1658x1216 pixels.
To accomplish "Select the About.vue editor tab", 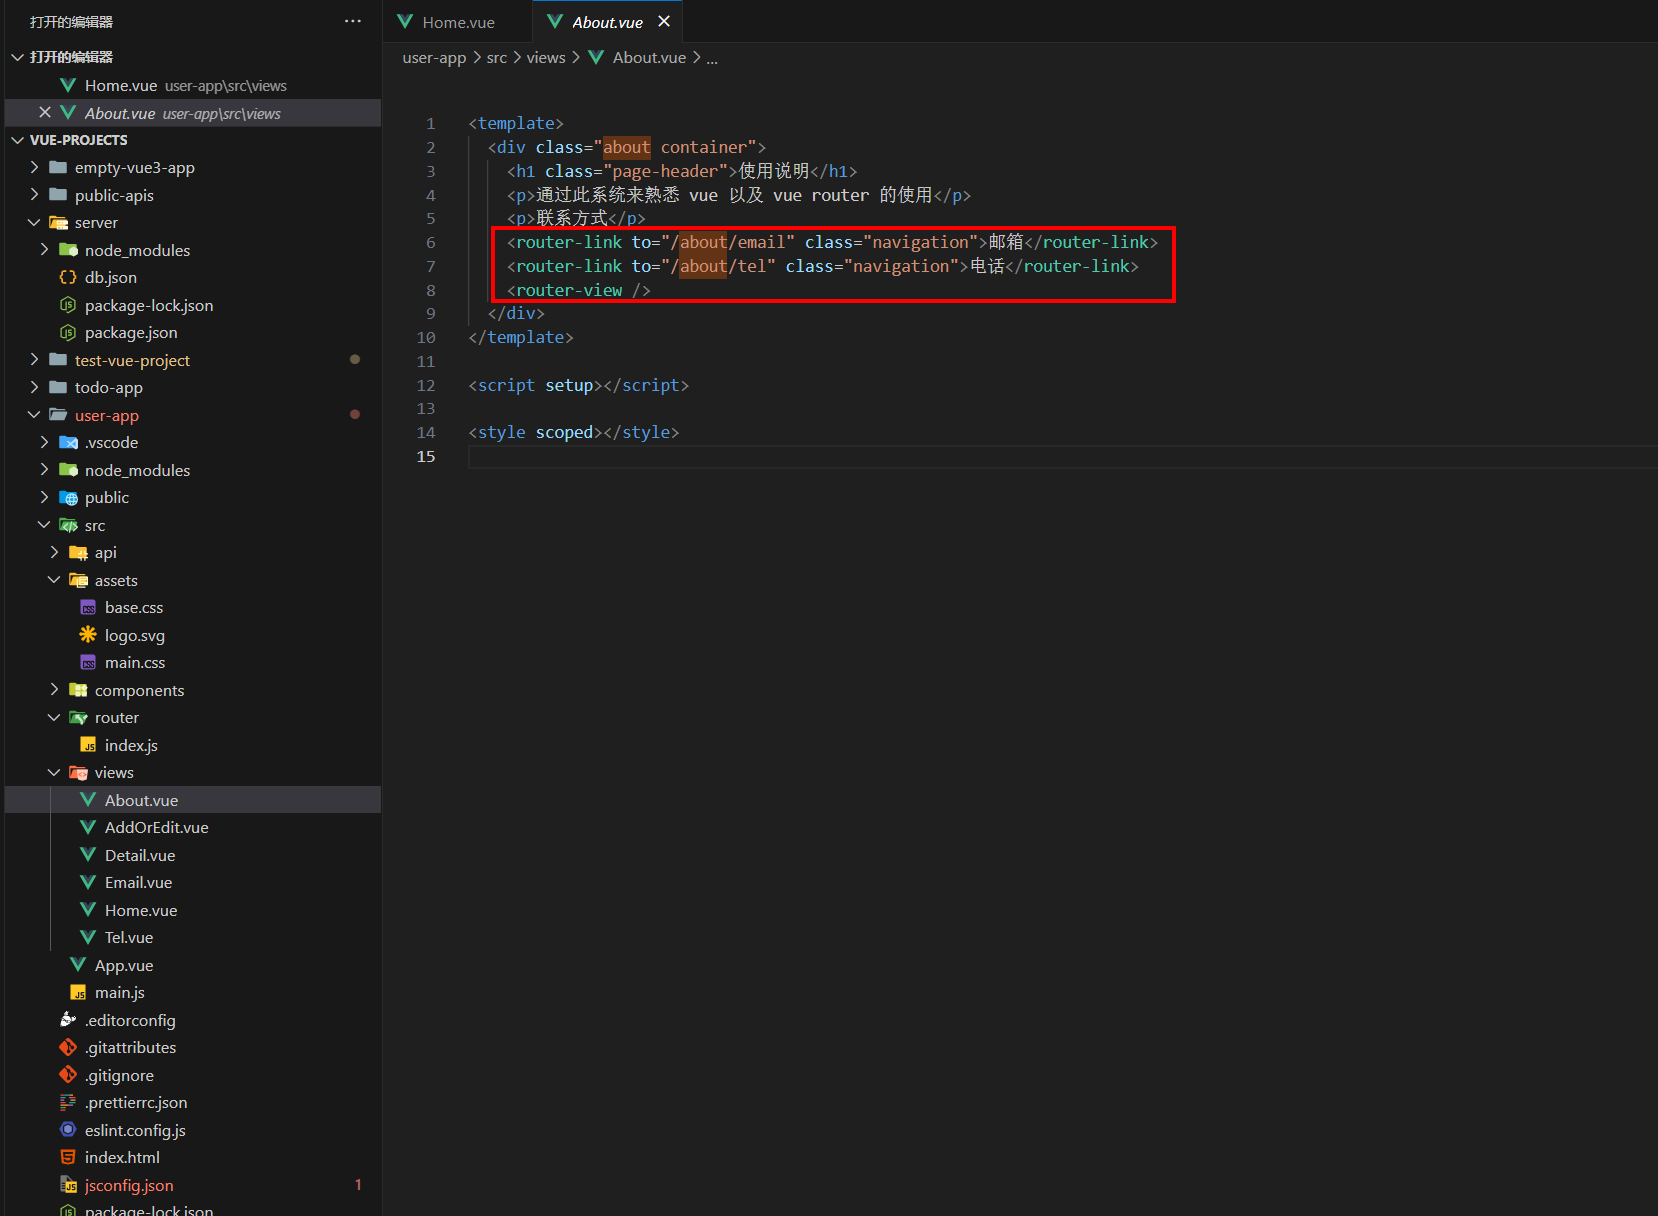I will 607,22.
